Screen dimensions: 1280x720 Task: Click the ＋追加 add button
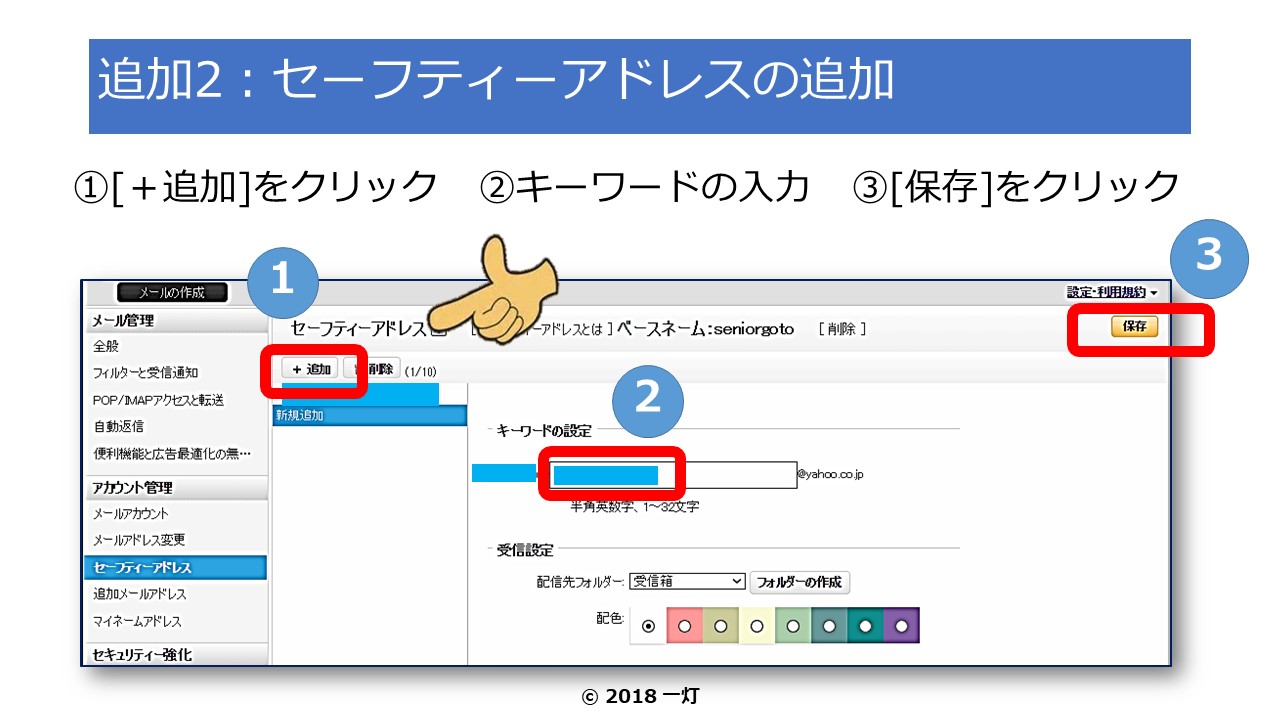point(311,369)
